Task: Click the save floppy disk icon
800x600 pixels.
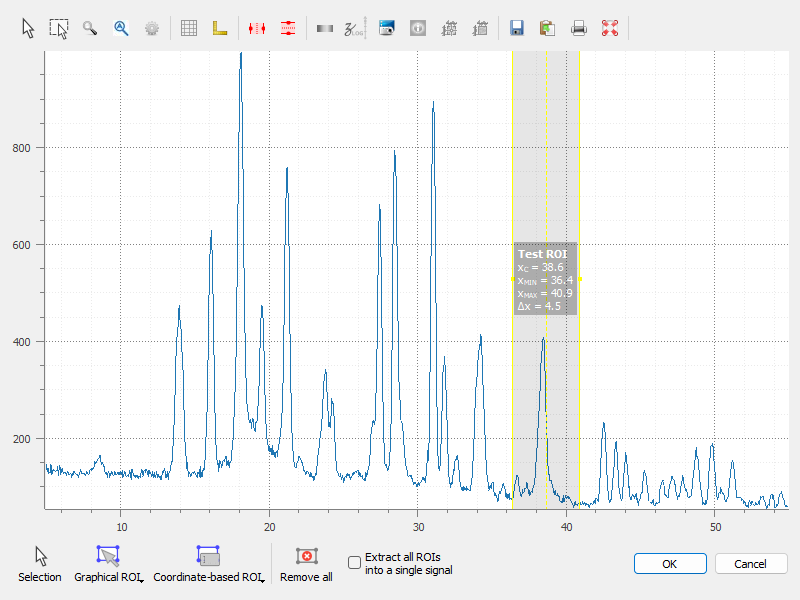Action: (517, 28)
